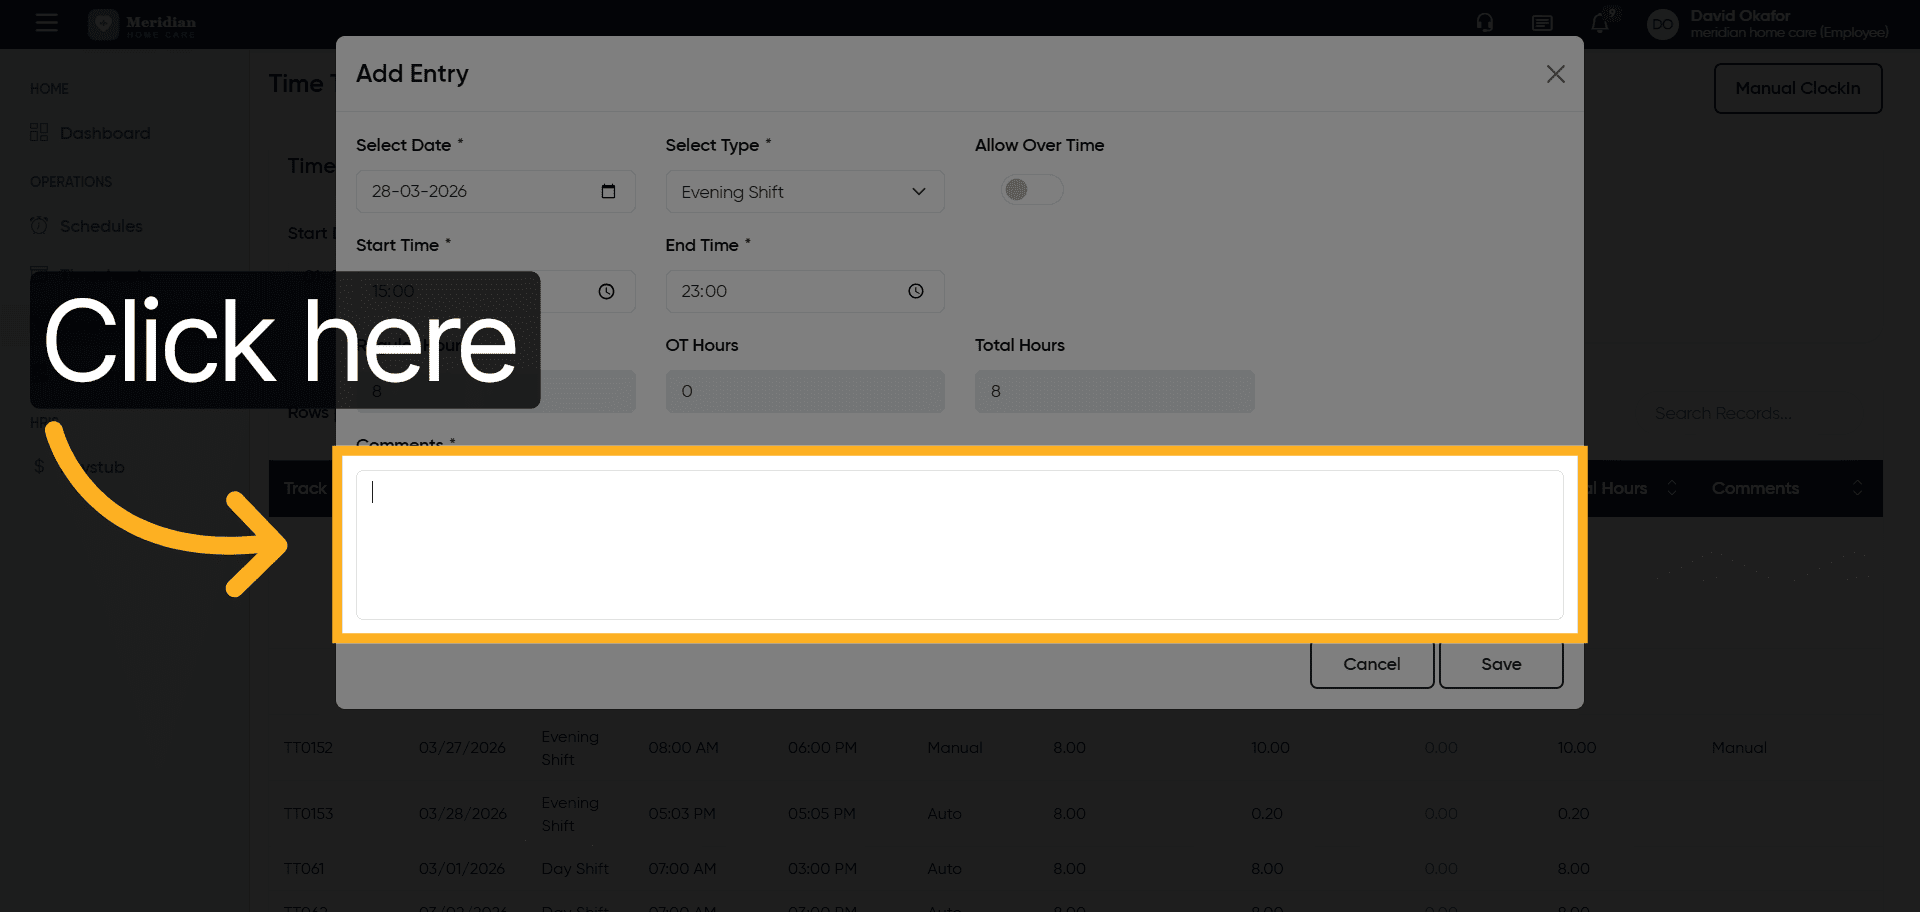Screen dimensions: 1920x912
Task: Click the clock icon in Start Time
Action: click(x=606, y=291)
